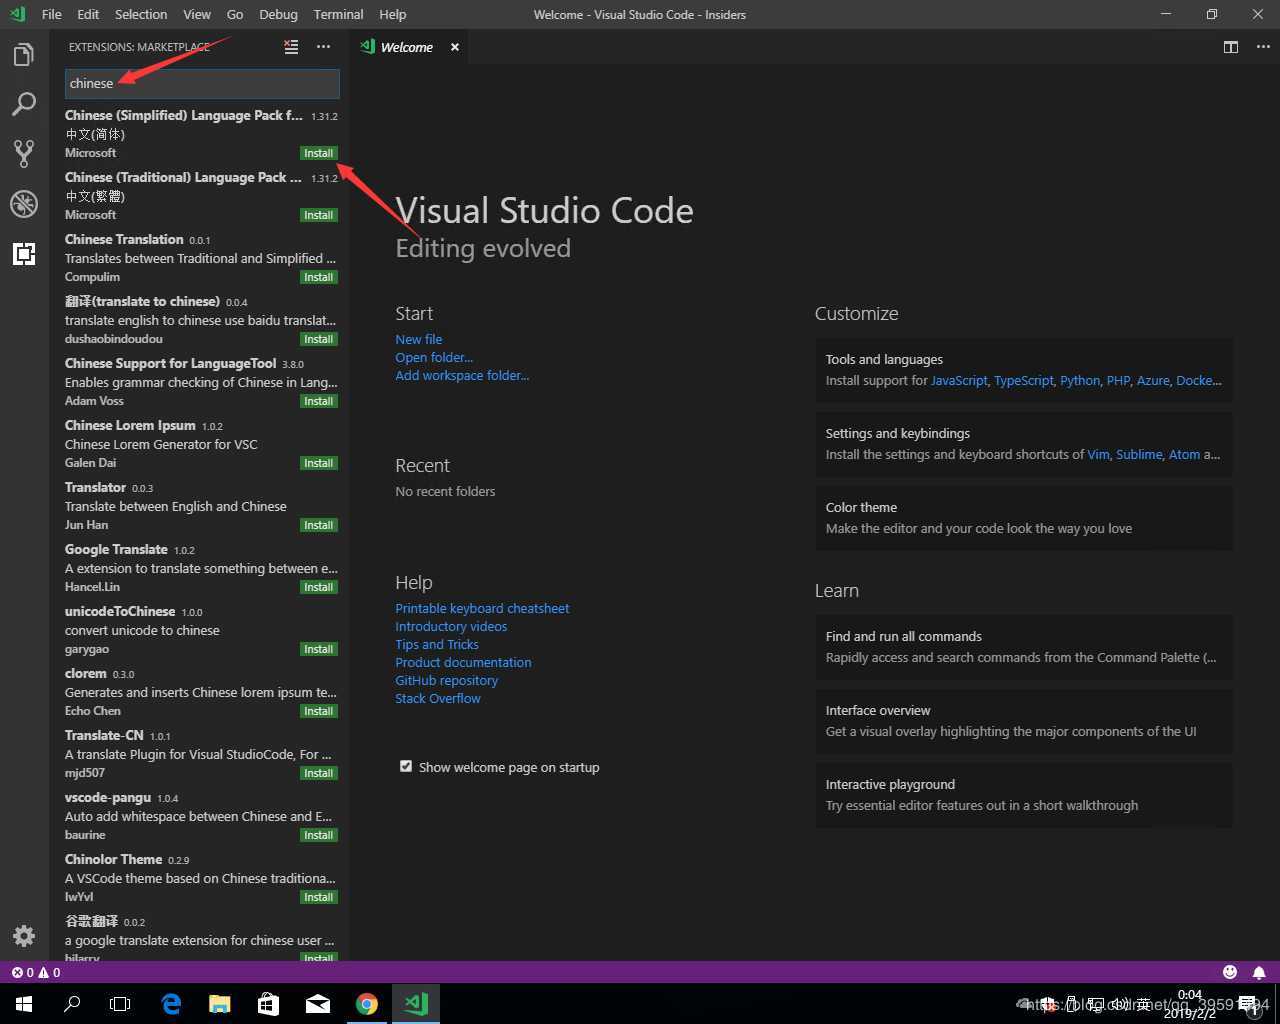Open the Edit menu
The width and height of the screenshot is (1280, 1024).
[x=88, y=14]
